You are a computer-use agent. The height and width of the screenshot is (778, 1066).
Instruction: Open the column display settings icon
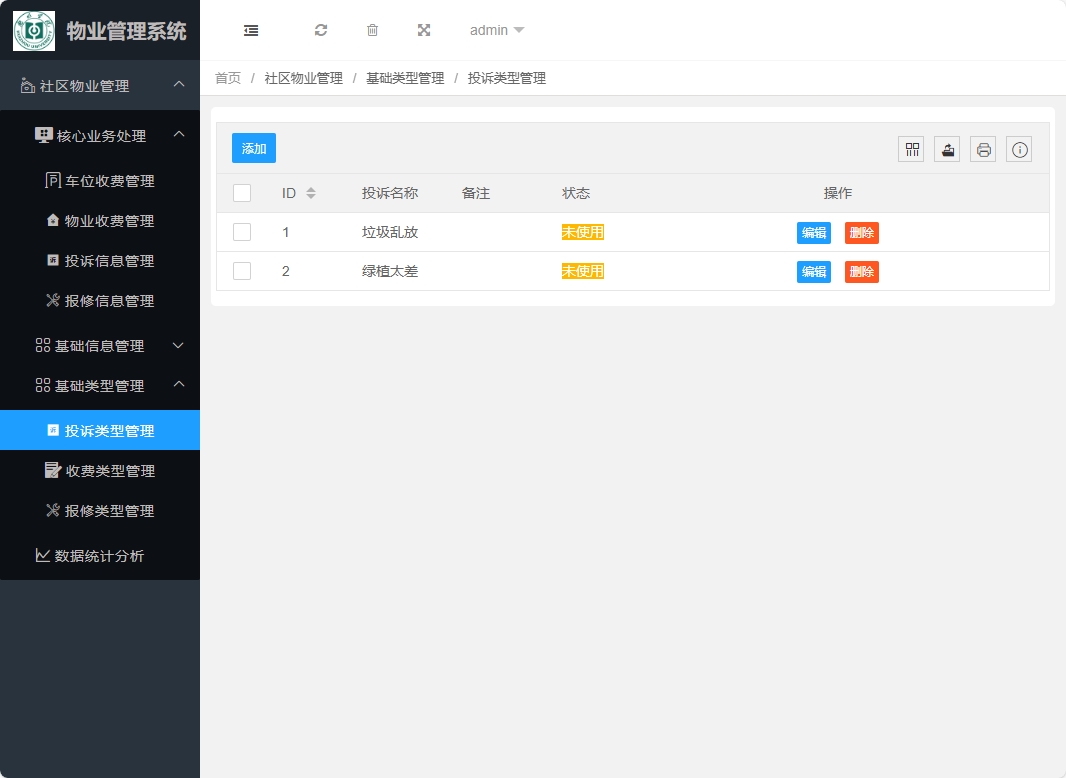click(910, 148)
